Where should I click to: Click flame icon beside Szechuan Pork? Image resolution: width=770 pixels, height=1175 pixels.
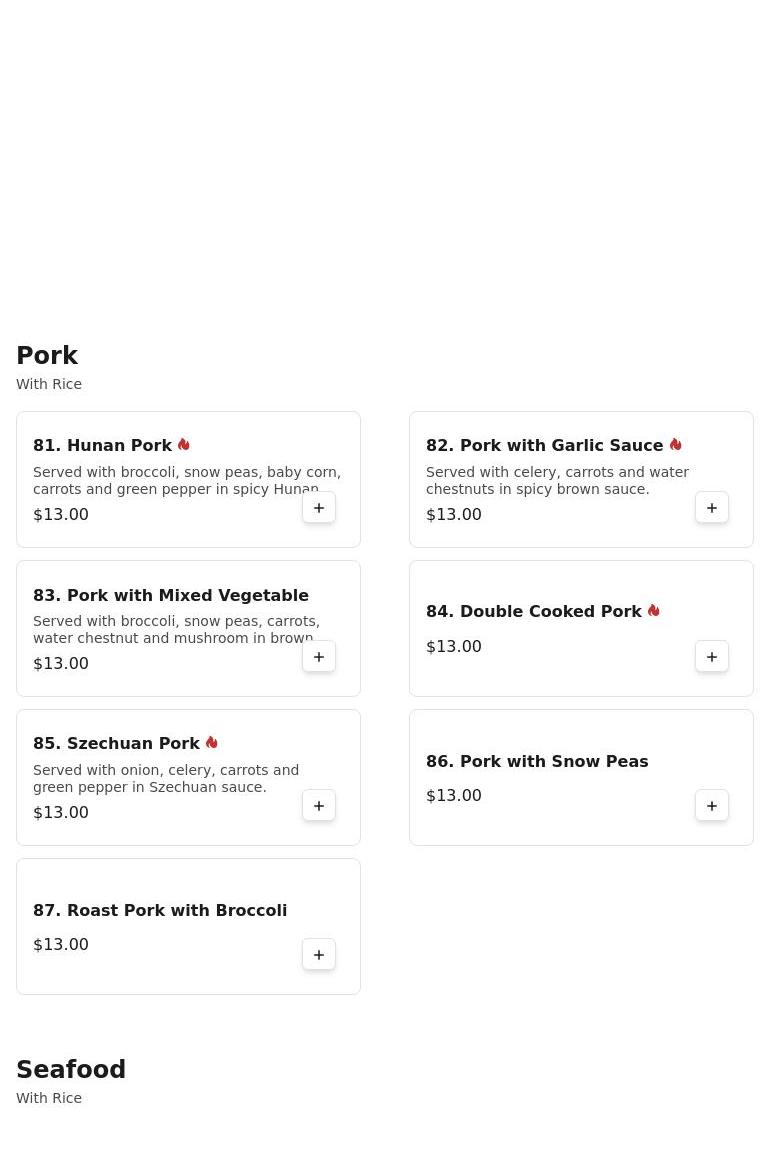212,743
